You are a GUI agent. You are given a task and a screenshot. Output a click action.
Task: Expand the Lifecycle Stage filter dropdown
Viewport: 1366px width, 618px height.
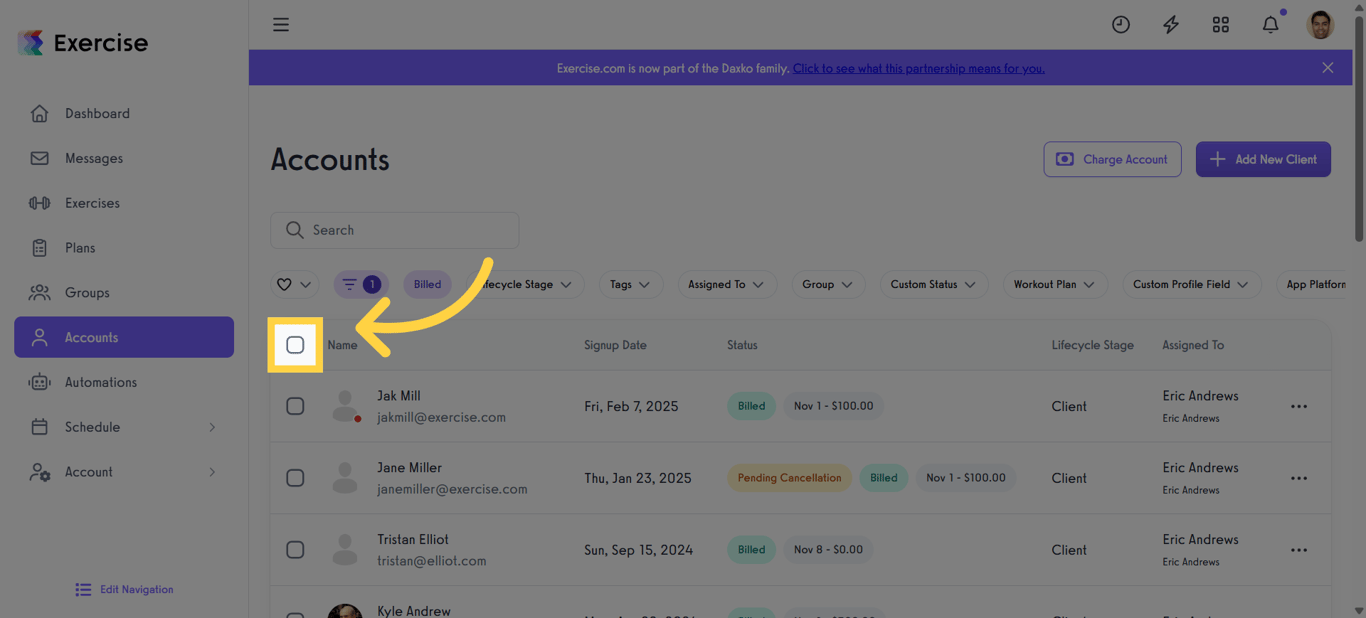tap(527, 284)
